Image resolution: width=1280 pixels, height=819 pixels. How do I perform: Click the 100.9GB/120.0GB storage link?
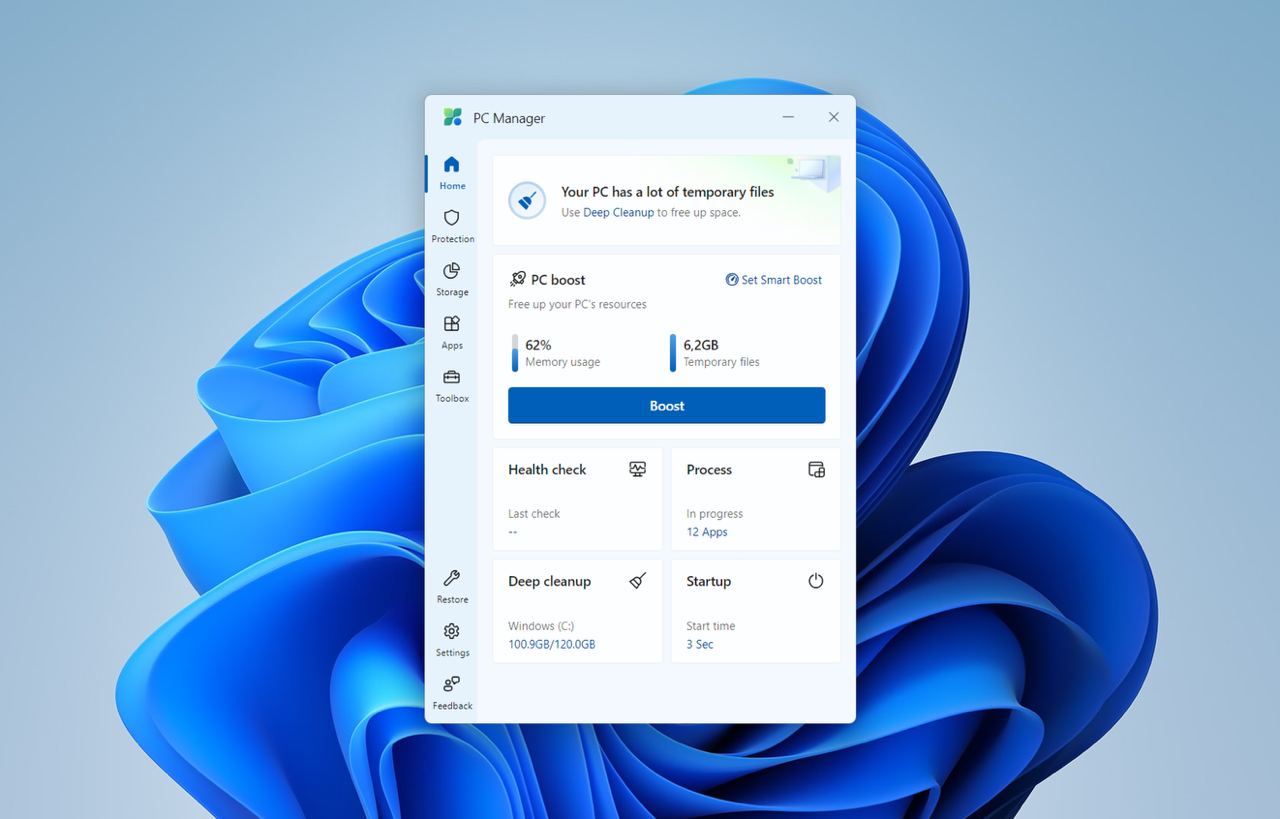coord(551,644)
